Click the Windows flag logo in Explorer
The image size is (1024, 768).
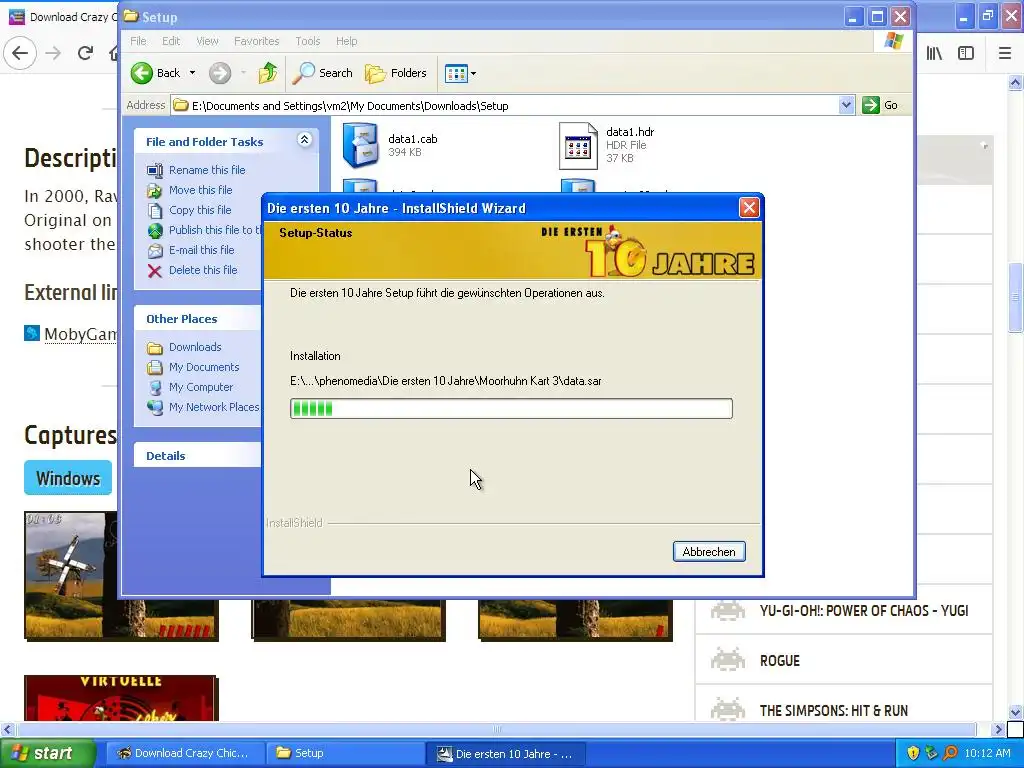tap(893, 41)
